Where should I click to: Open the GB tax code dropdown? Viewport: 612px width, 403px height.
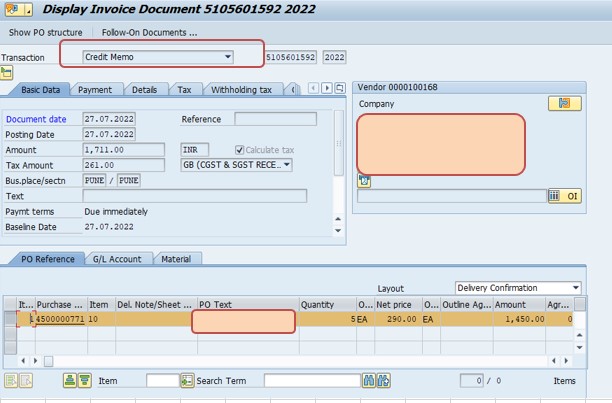[287, 165]
